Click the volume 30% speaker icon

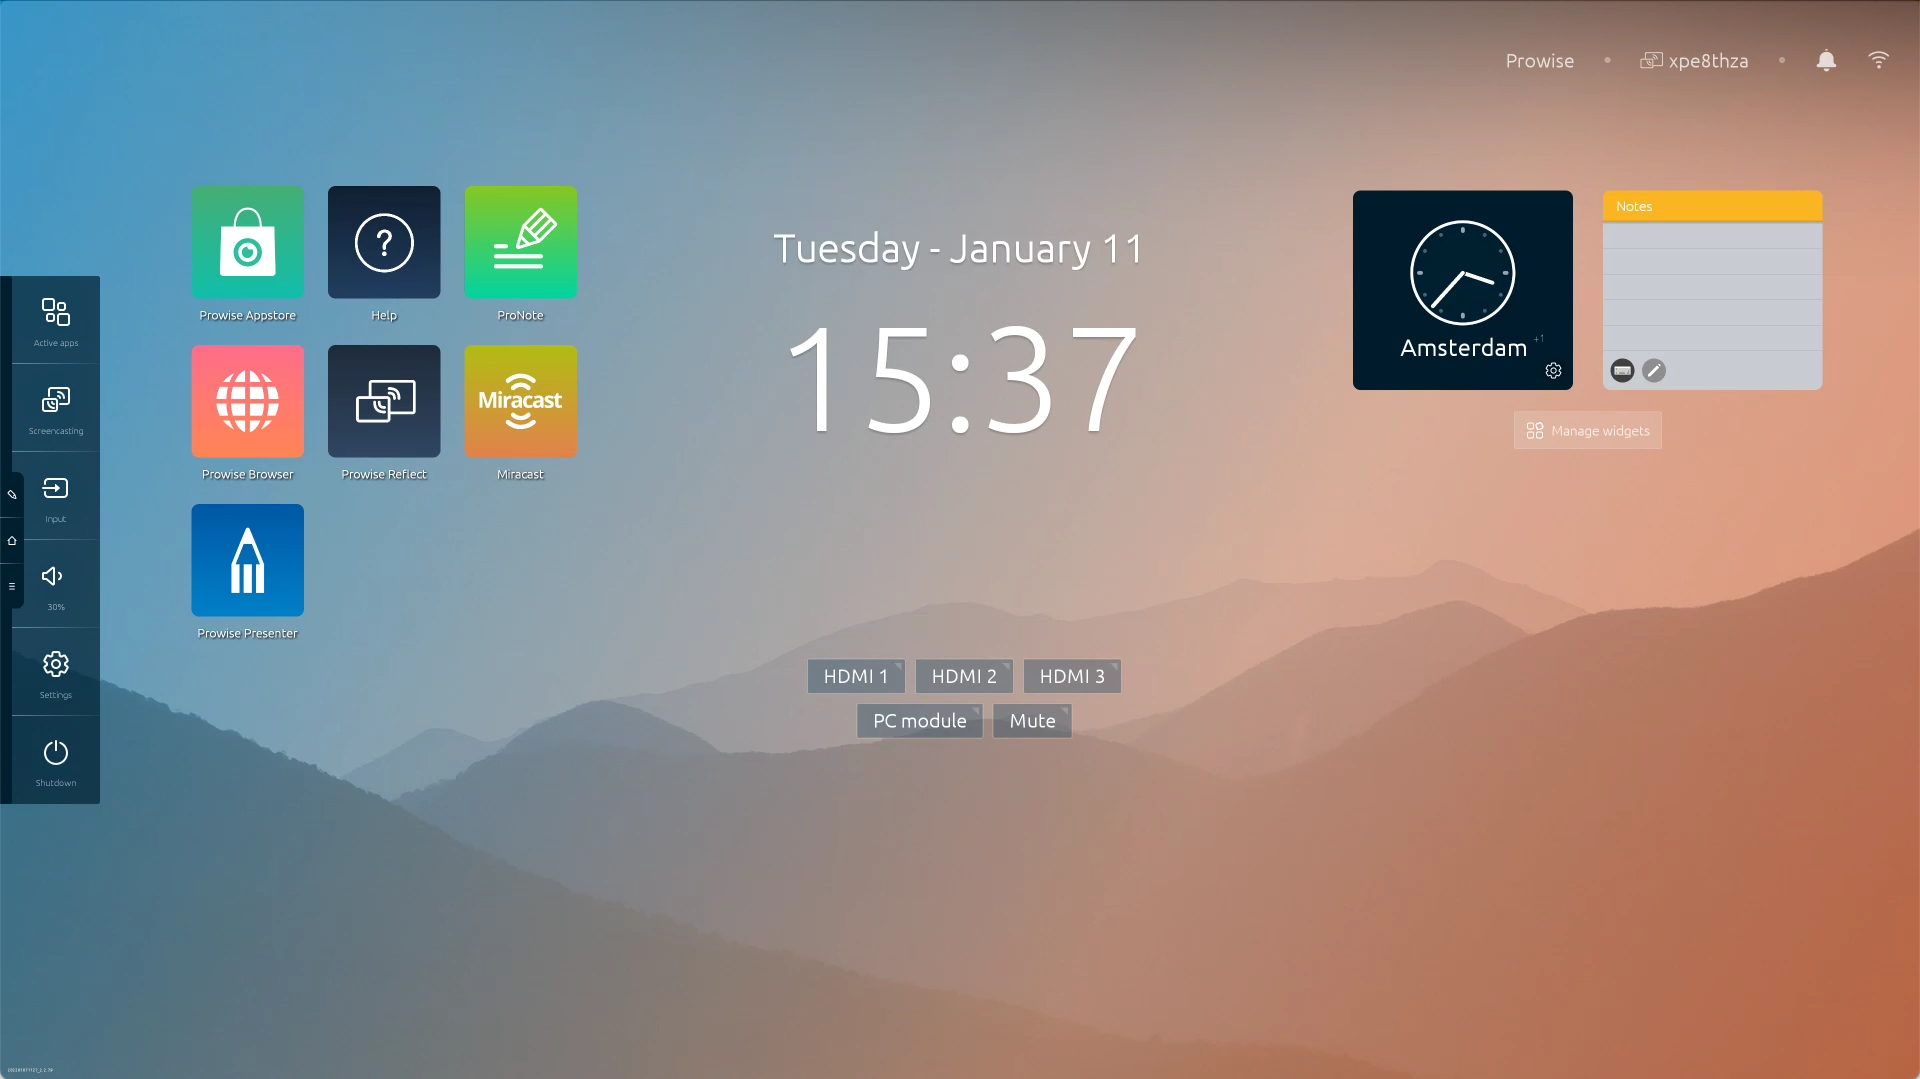coord(52,576)
